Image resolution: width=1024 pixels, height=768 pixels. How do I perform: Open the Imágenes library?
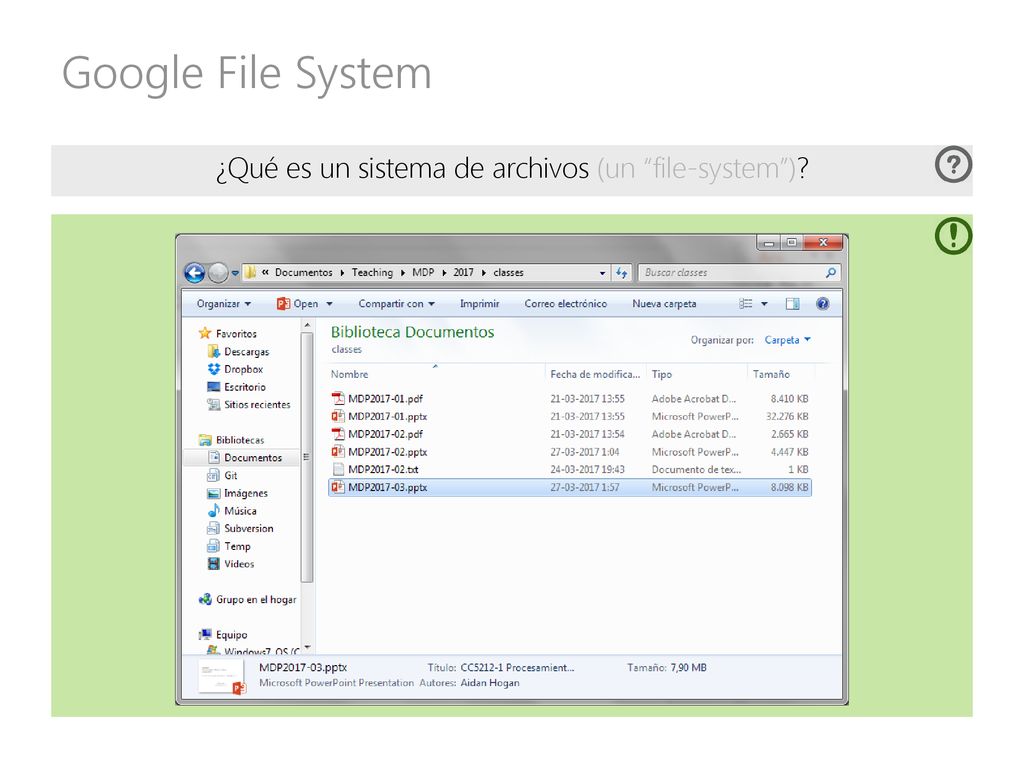pyautogui.click(x=238, y=492)
